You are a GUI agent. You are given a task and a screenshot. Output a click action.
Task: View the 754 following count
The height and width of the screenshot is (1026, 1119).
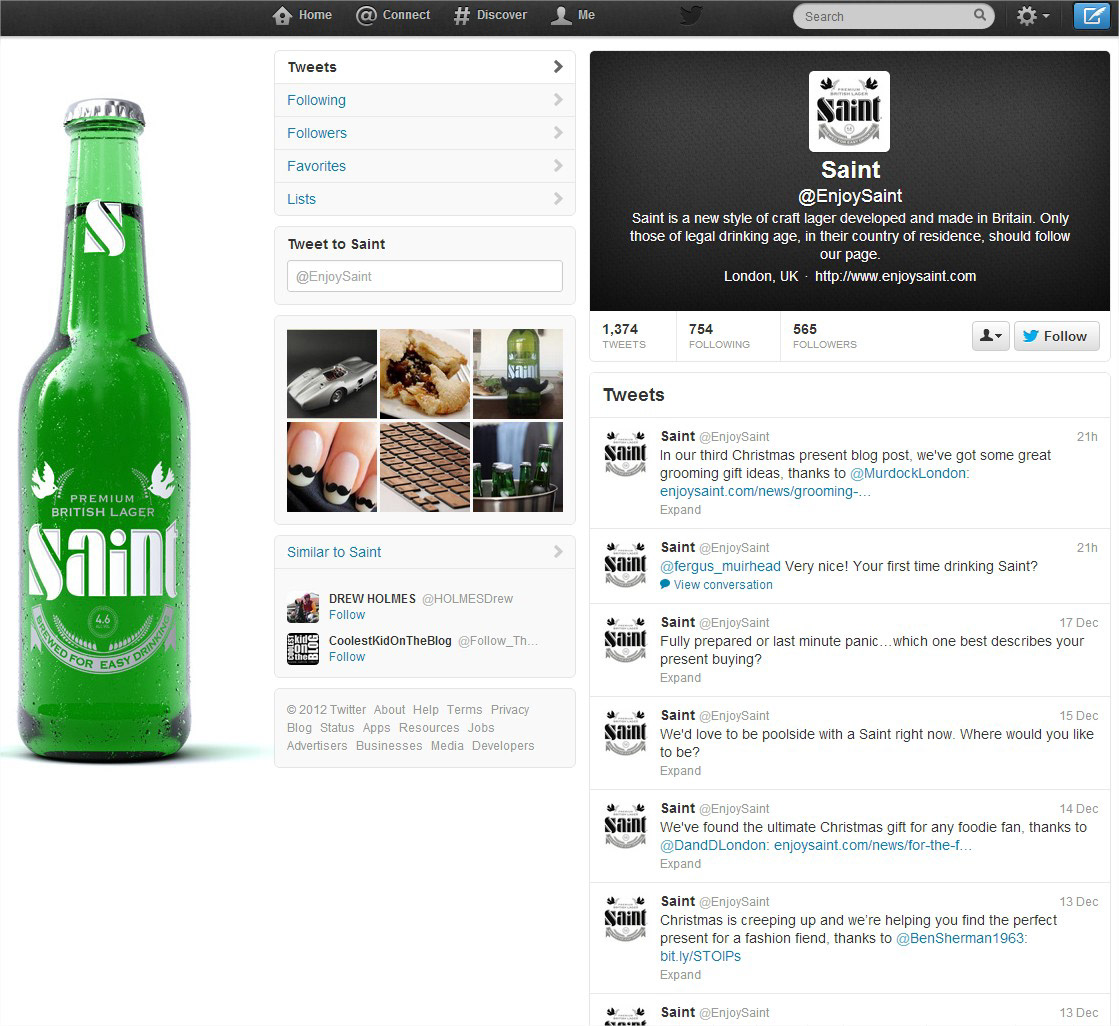719,336
